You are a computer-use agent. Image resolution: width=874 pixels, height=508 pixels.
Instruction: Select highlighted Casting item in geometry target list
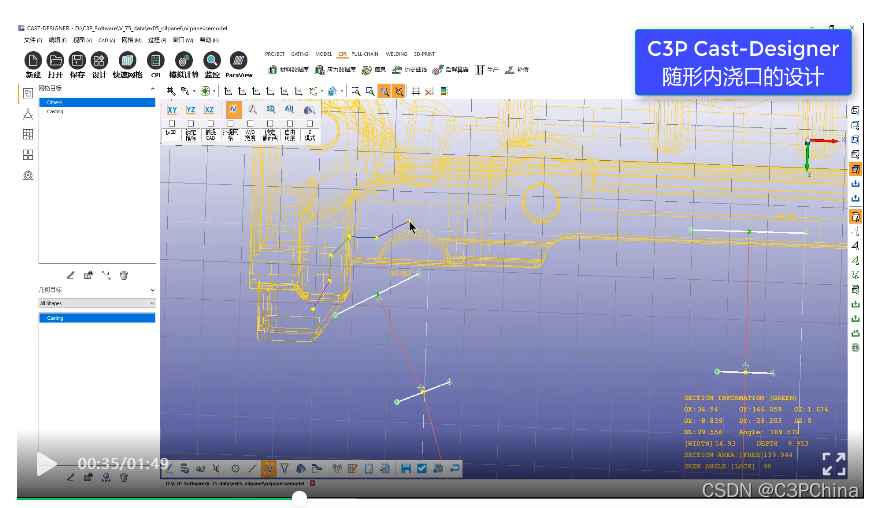(x=97, y=318)
